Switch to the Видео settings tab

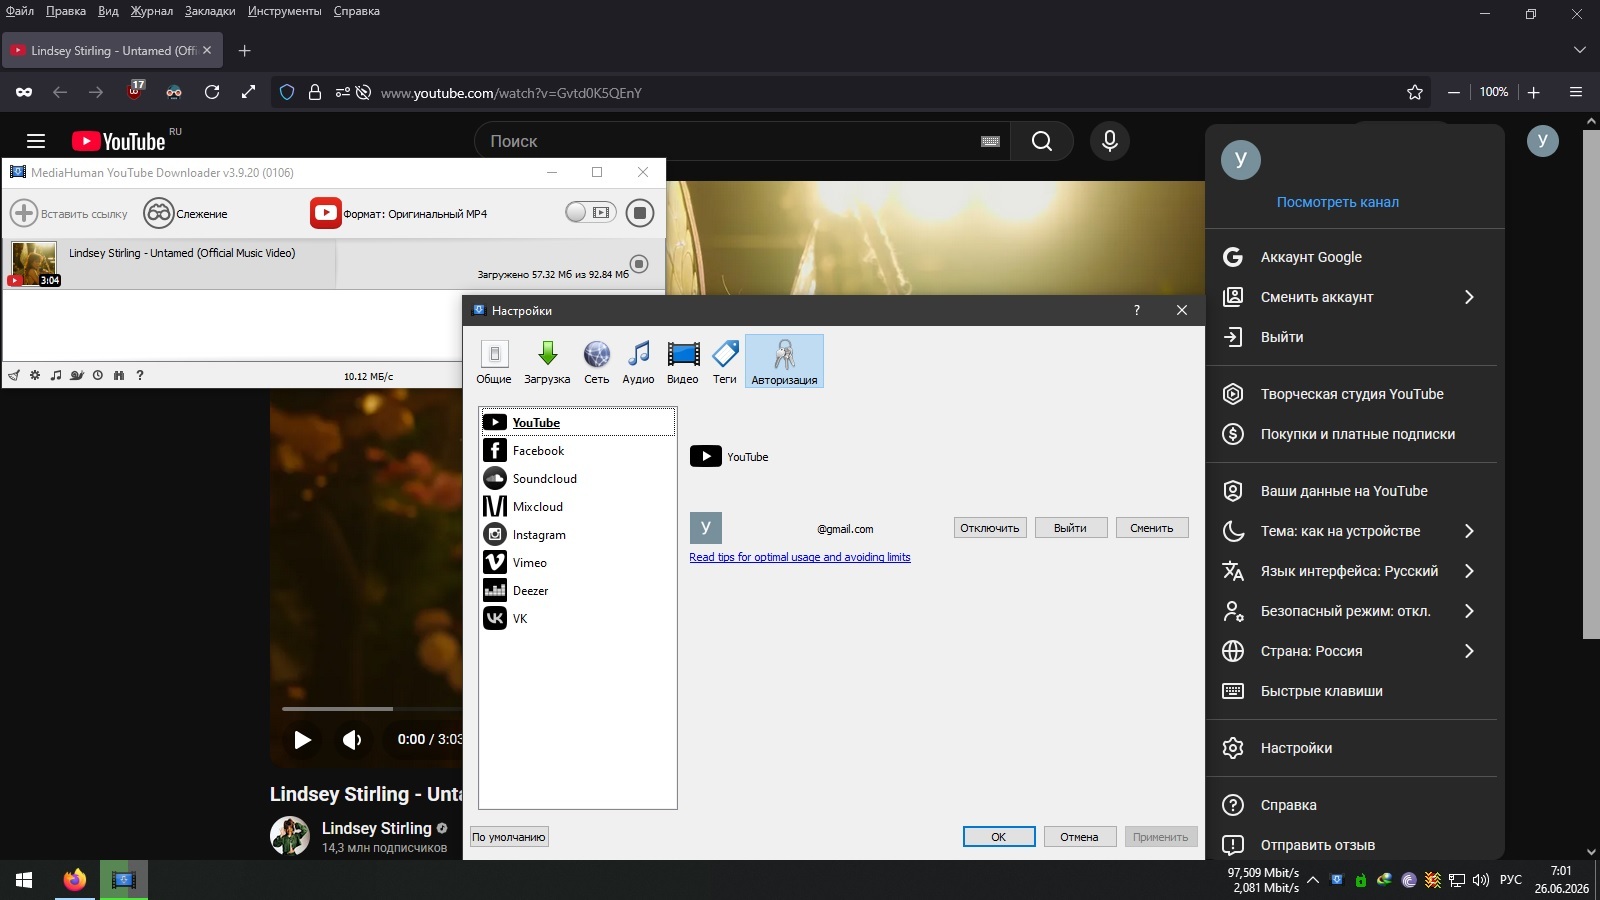[683, 361]
